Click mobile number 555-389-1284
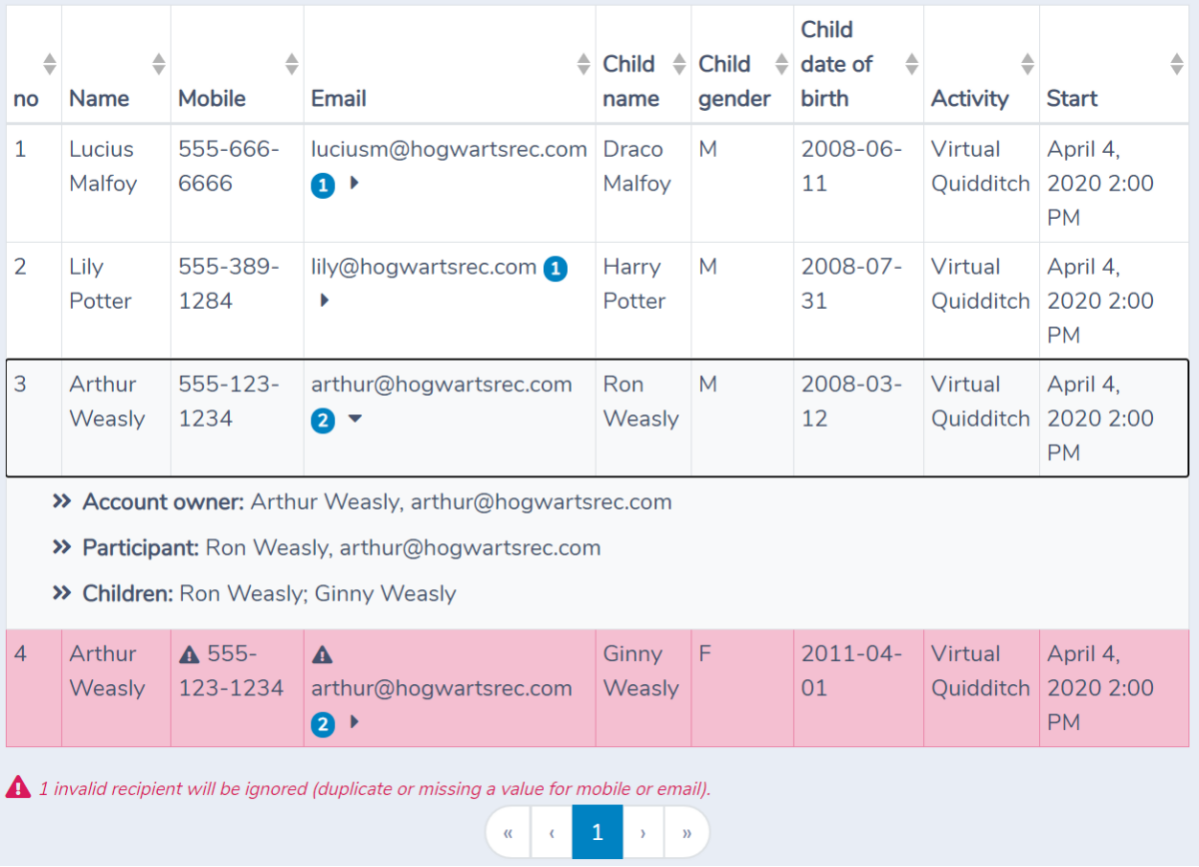Image resolution: width=1199 pixels, height=867 pixels. tap(229, 284)
